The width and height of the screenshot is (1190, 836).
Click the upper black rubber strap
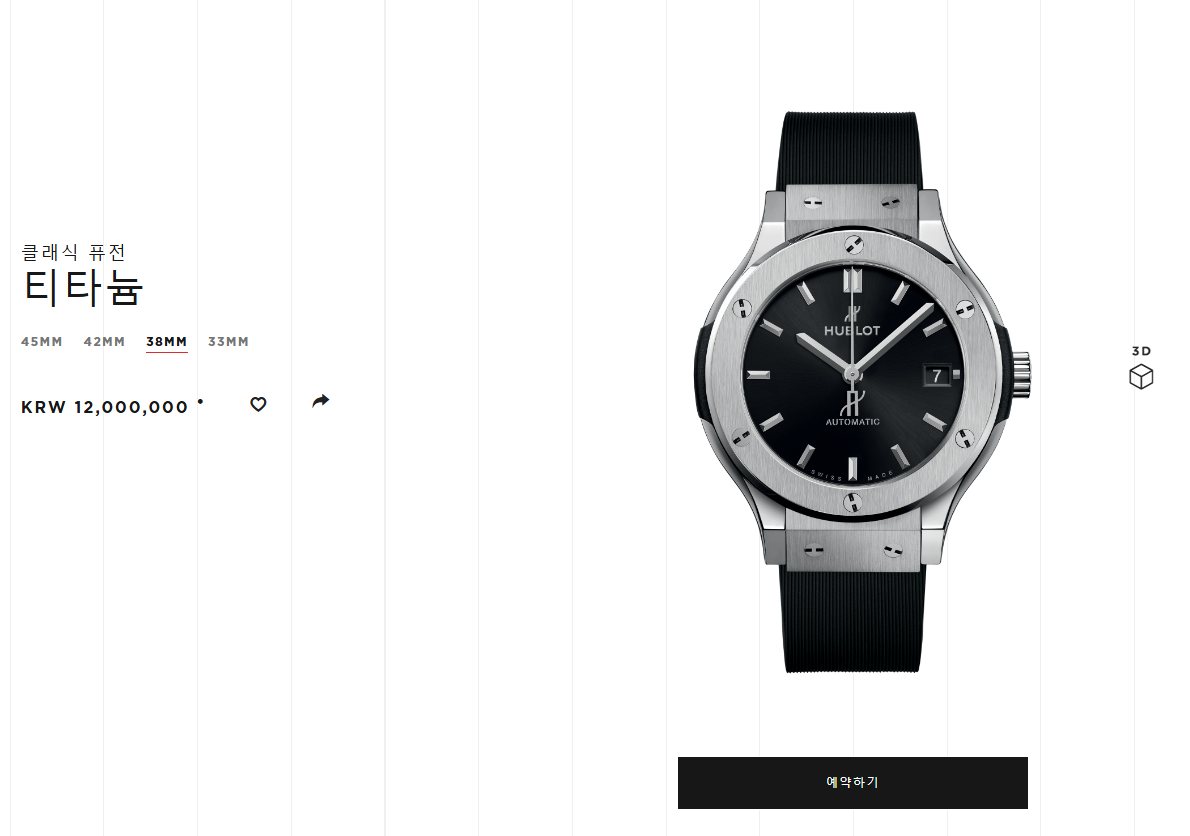pos(852,149)
